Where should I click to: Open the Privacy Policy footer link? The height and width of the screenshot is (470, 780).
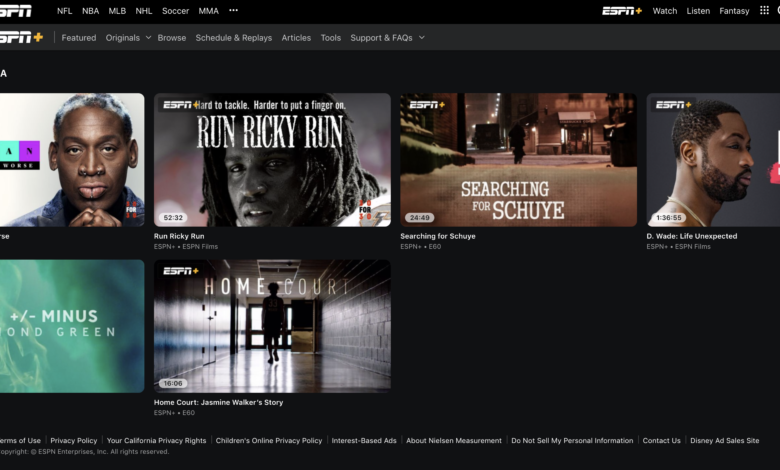click(74, 441)
